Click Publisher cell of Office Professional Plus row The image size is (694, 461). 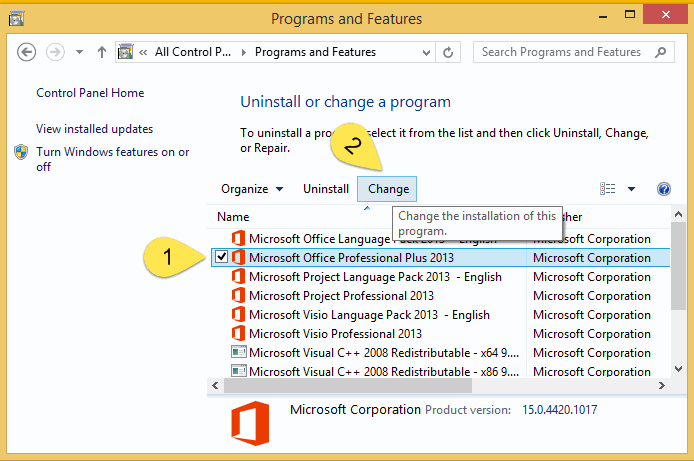(592, 258)
